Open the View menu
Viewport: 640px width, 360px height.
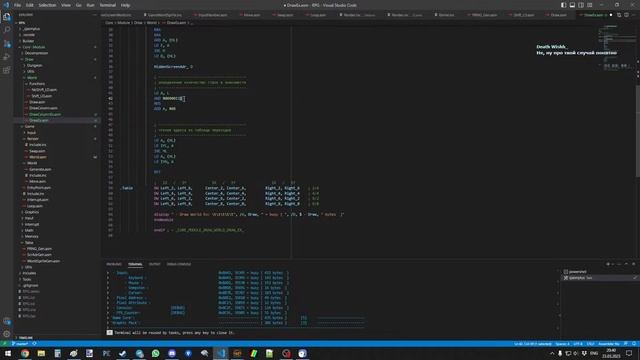point(66,5)
